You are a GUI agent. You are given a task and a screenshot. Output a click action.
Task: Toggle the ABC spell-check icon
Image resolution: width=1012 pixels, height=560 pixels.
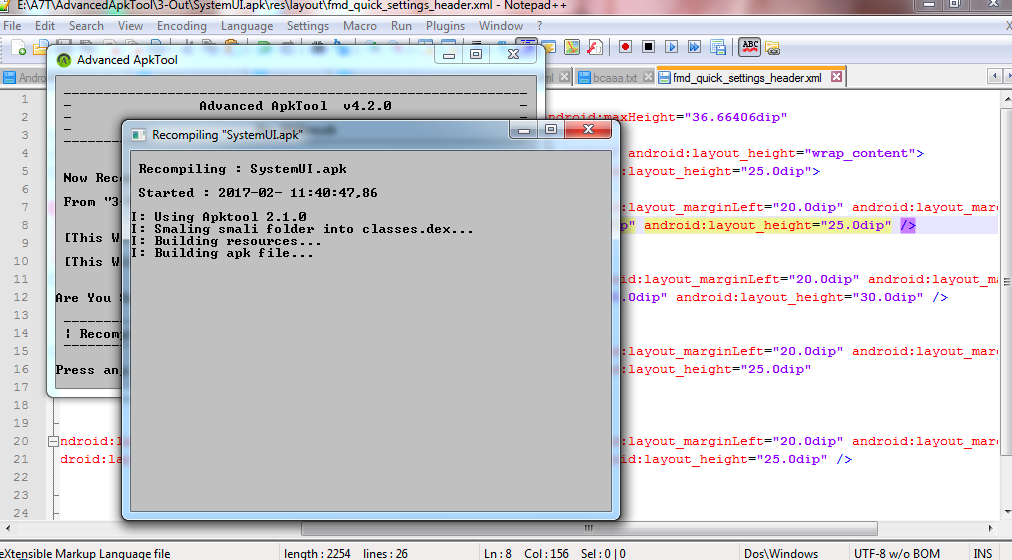coord(749,46)
